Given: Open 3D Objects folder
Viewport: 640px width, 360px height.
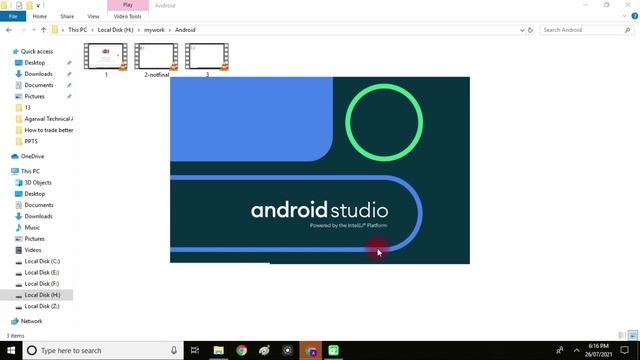Looking at the screenshot, I should coord(38,182).
